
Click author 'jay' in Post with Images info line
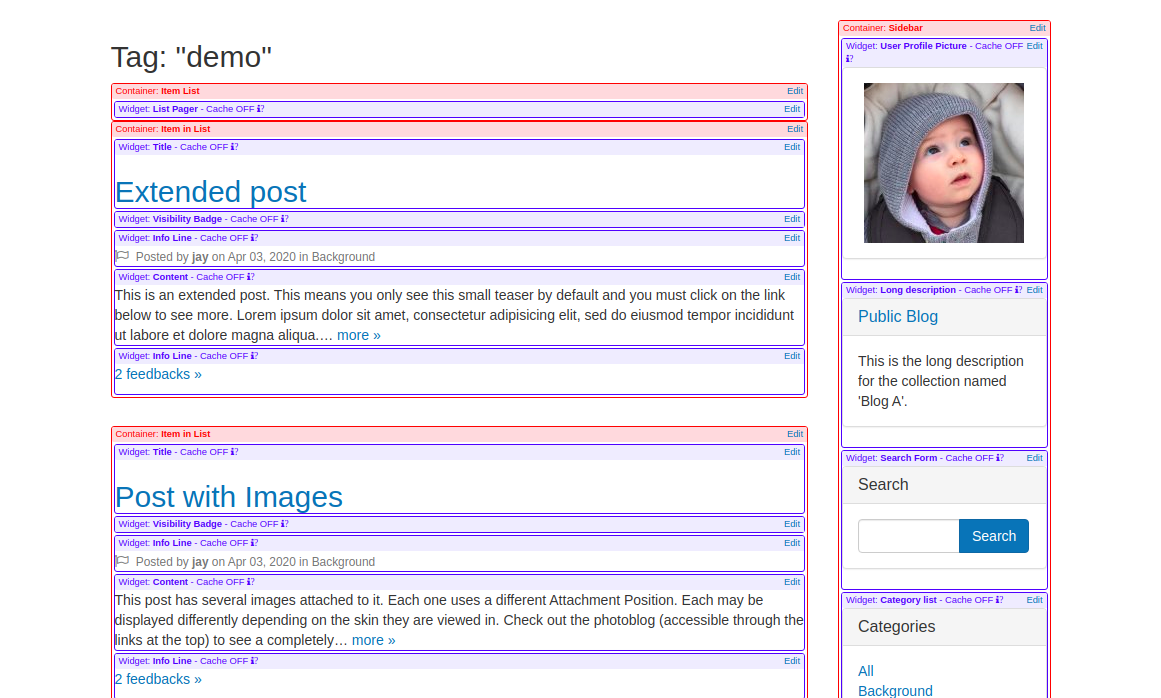click(200, 562)
